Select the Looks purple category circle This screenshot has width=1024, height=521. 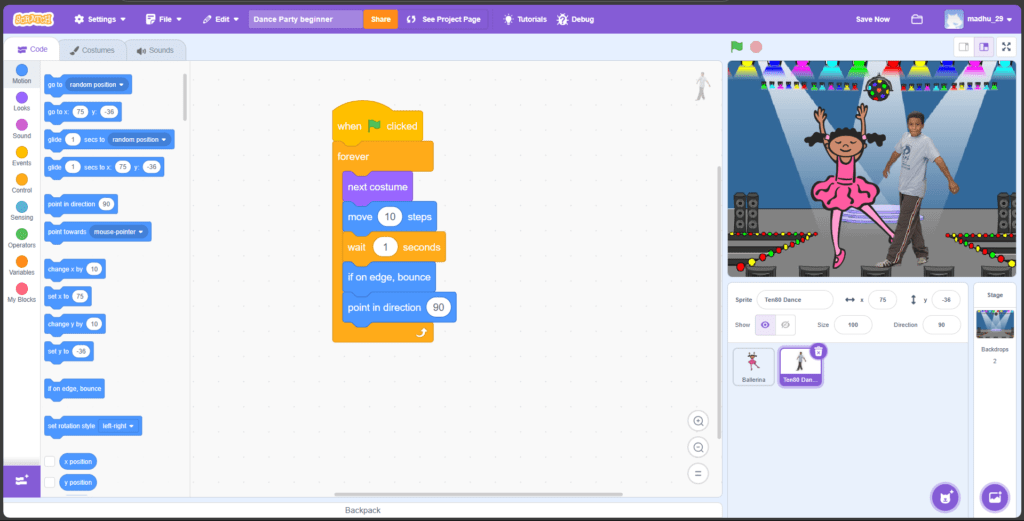point(21,98)
